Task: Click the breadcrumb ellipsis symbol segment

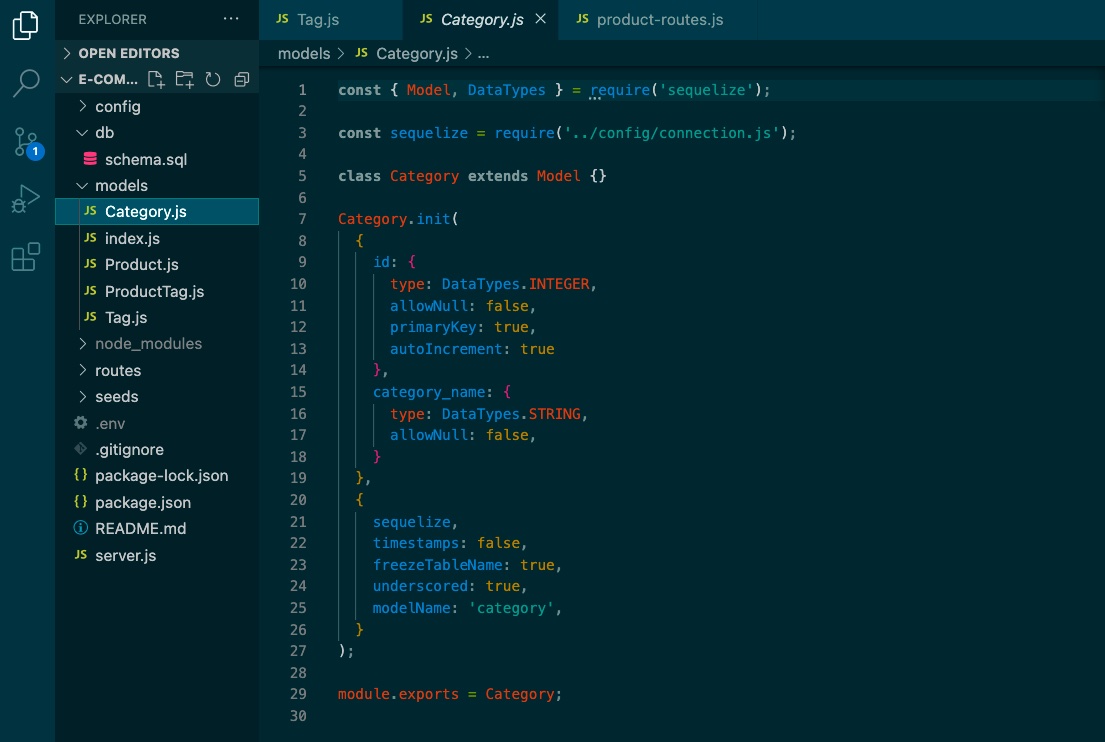Action: (483, 54)
